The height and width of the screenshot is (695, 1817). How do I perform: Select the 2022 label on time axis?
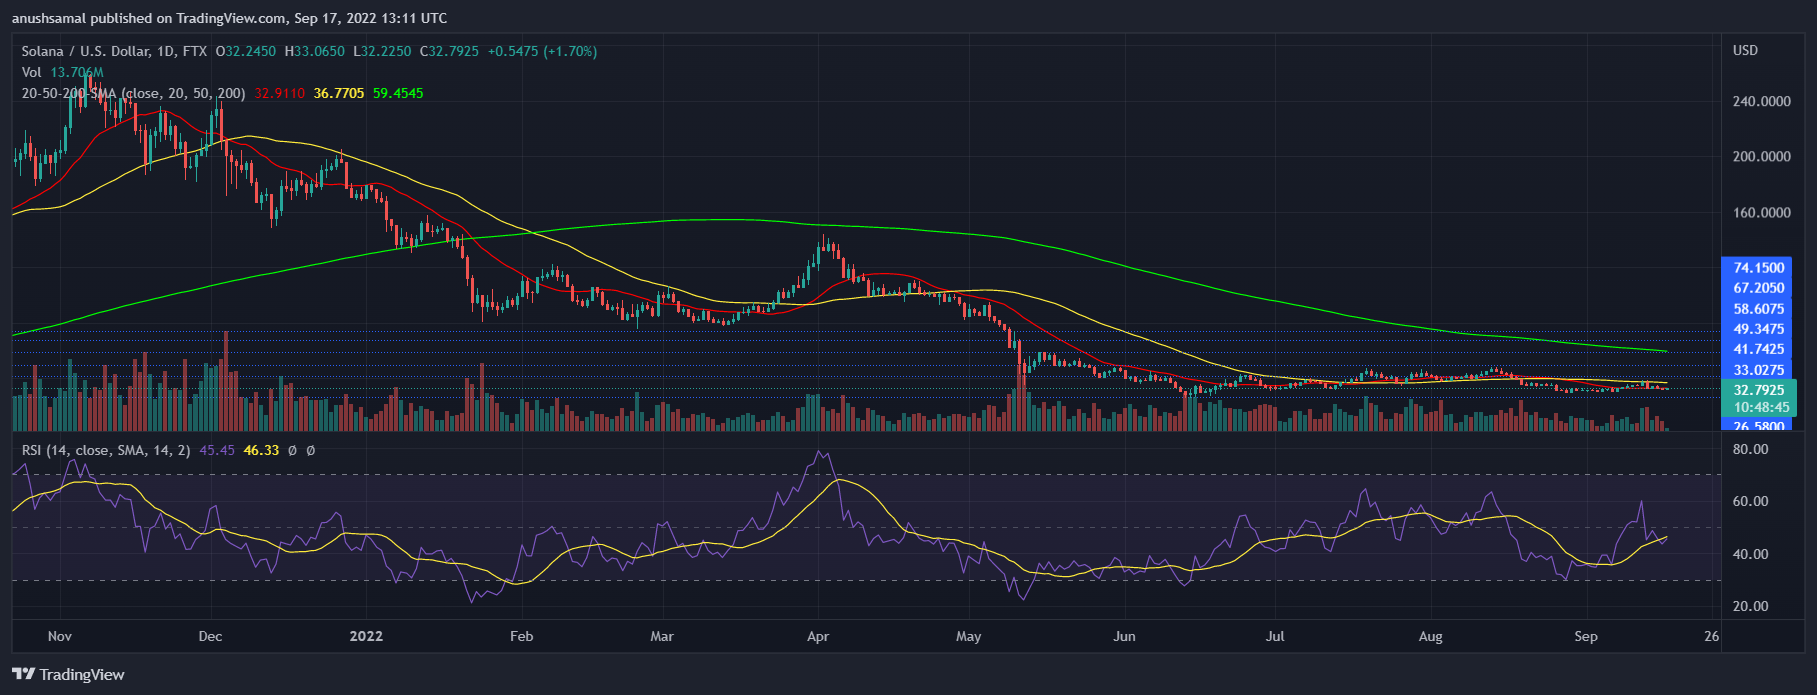(366, 636)
